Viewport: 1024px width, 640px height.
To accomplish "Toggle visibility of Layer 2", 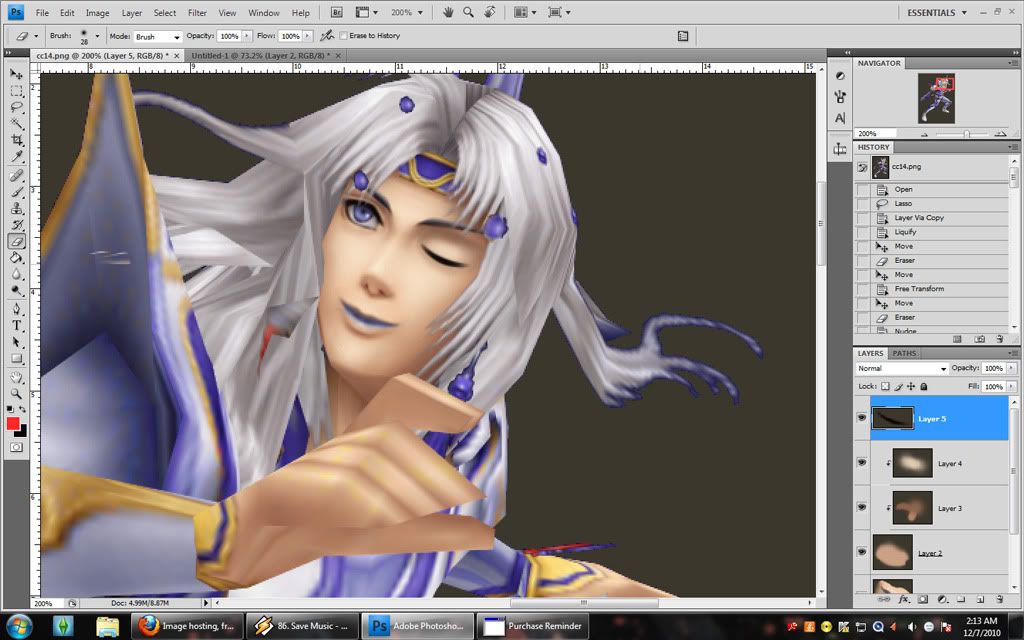I will tap(862, 552).
